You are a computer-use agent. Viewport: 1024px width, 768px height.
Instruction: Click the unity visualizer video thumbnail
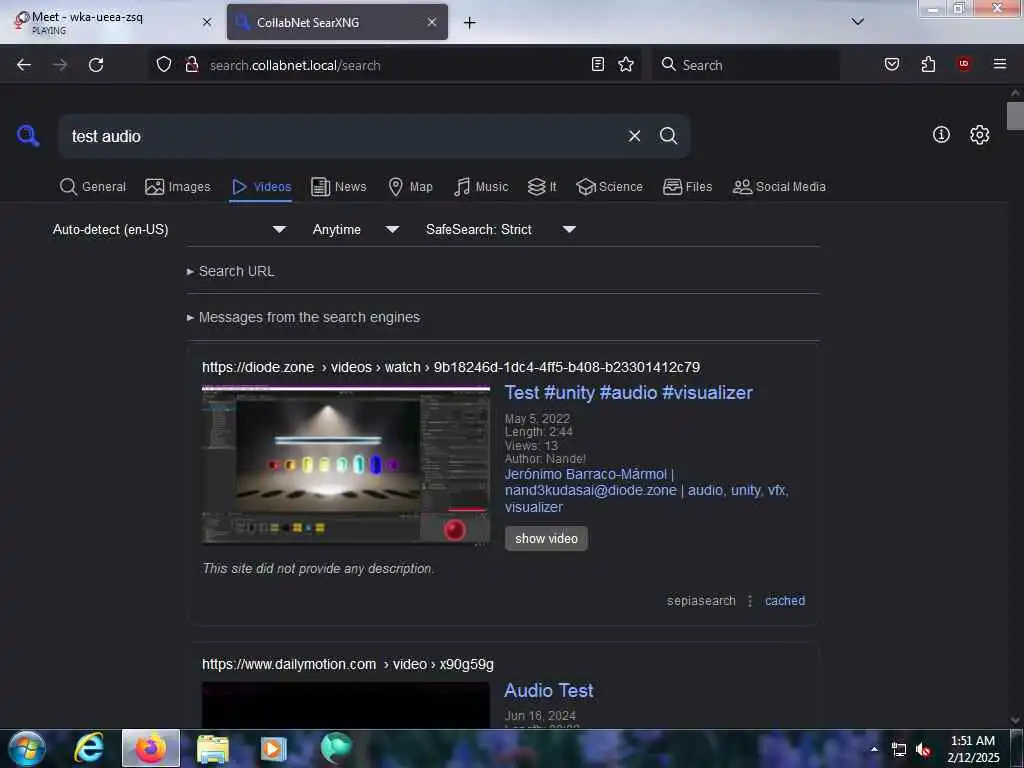(x=345, y=465)
